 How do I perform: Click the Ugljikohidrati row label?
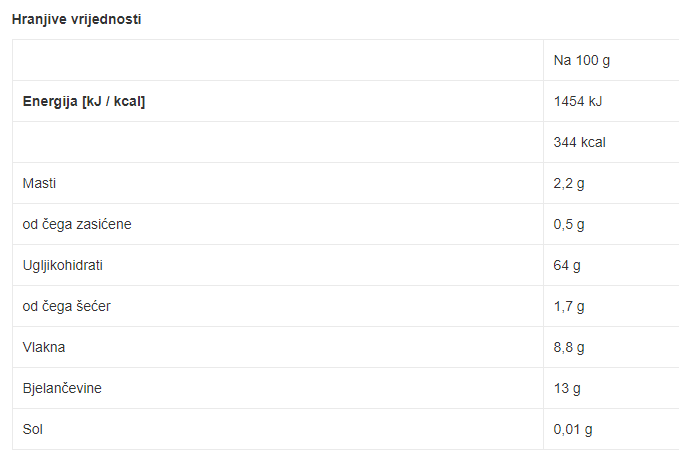pos(62,265)
